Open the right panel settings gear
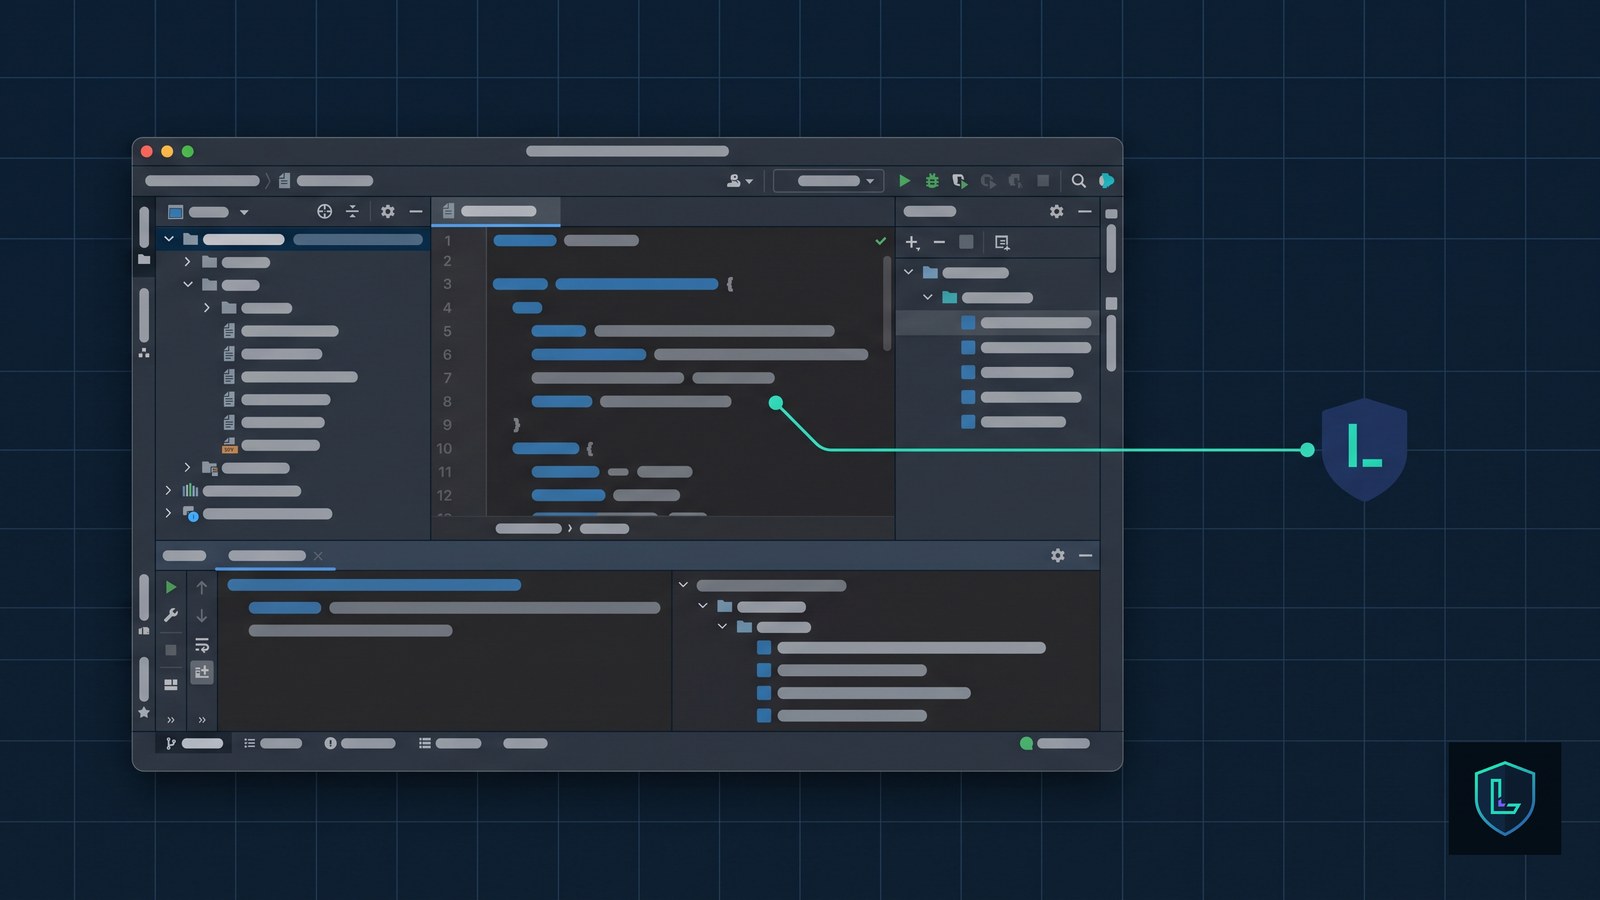 [1056, 211]
